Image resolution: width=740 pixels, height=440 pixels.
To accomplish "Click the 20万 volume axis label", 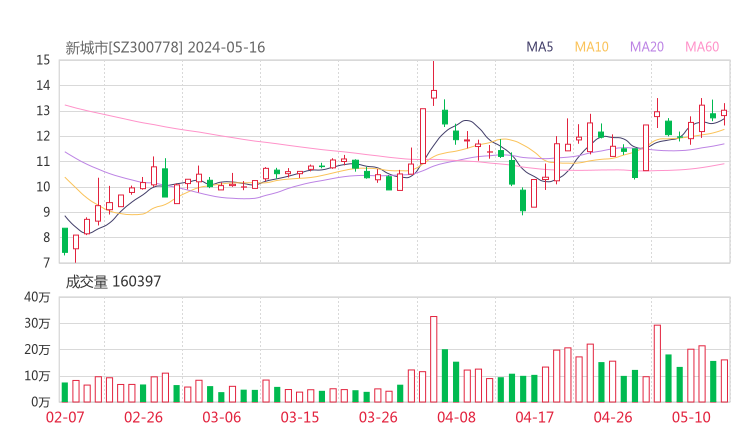I will click(37, 350).
